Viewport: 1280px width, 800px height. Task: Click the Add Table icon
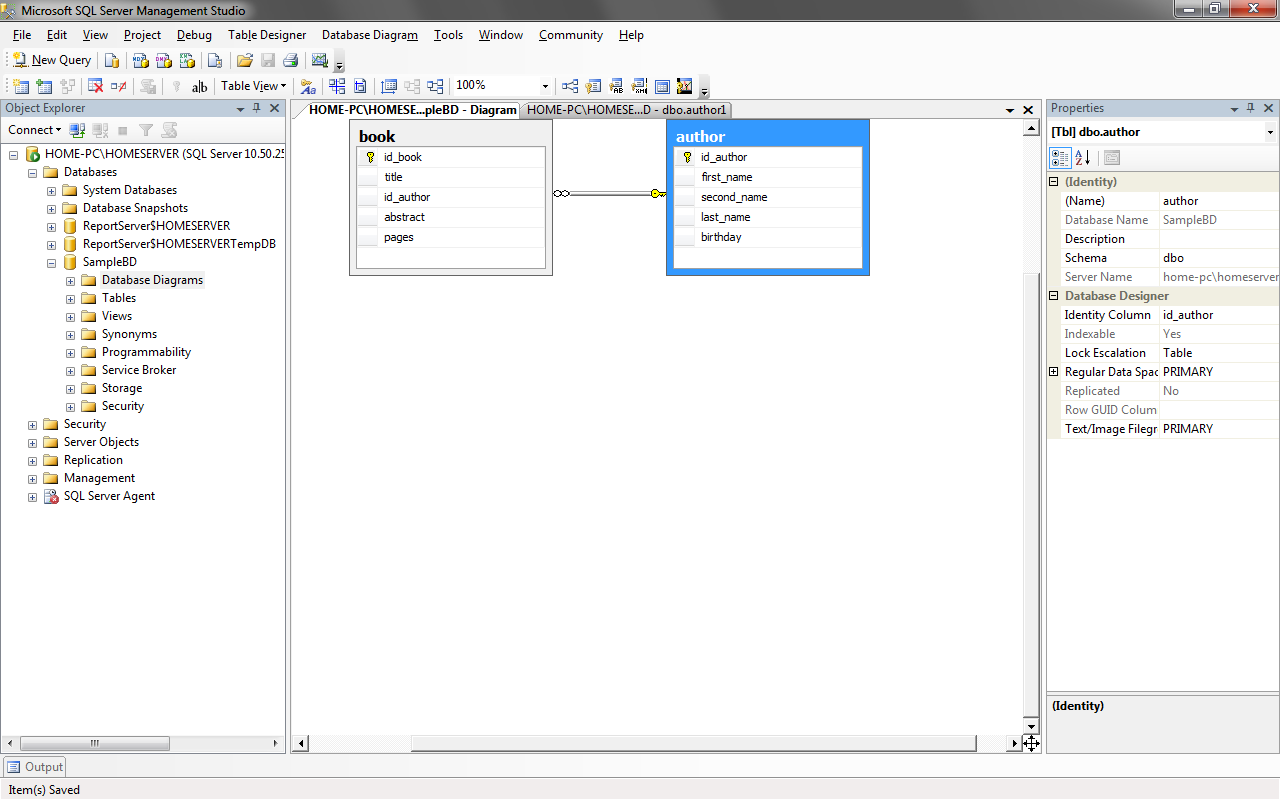(x=43, y=86)
